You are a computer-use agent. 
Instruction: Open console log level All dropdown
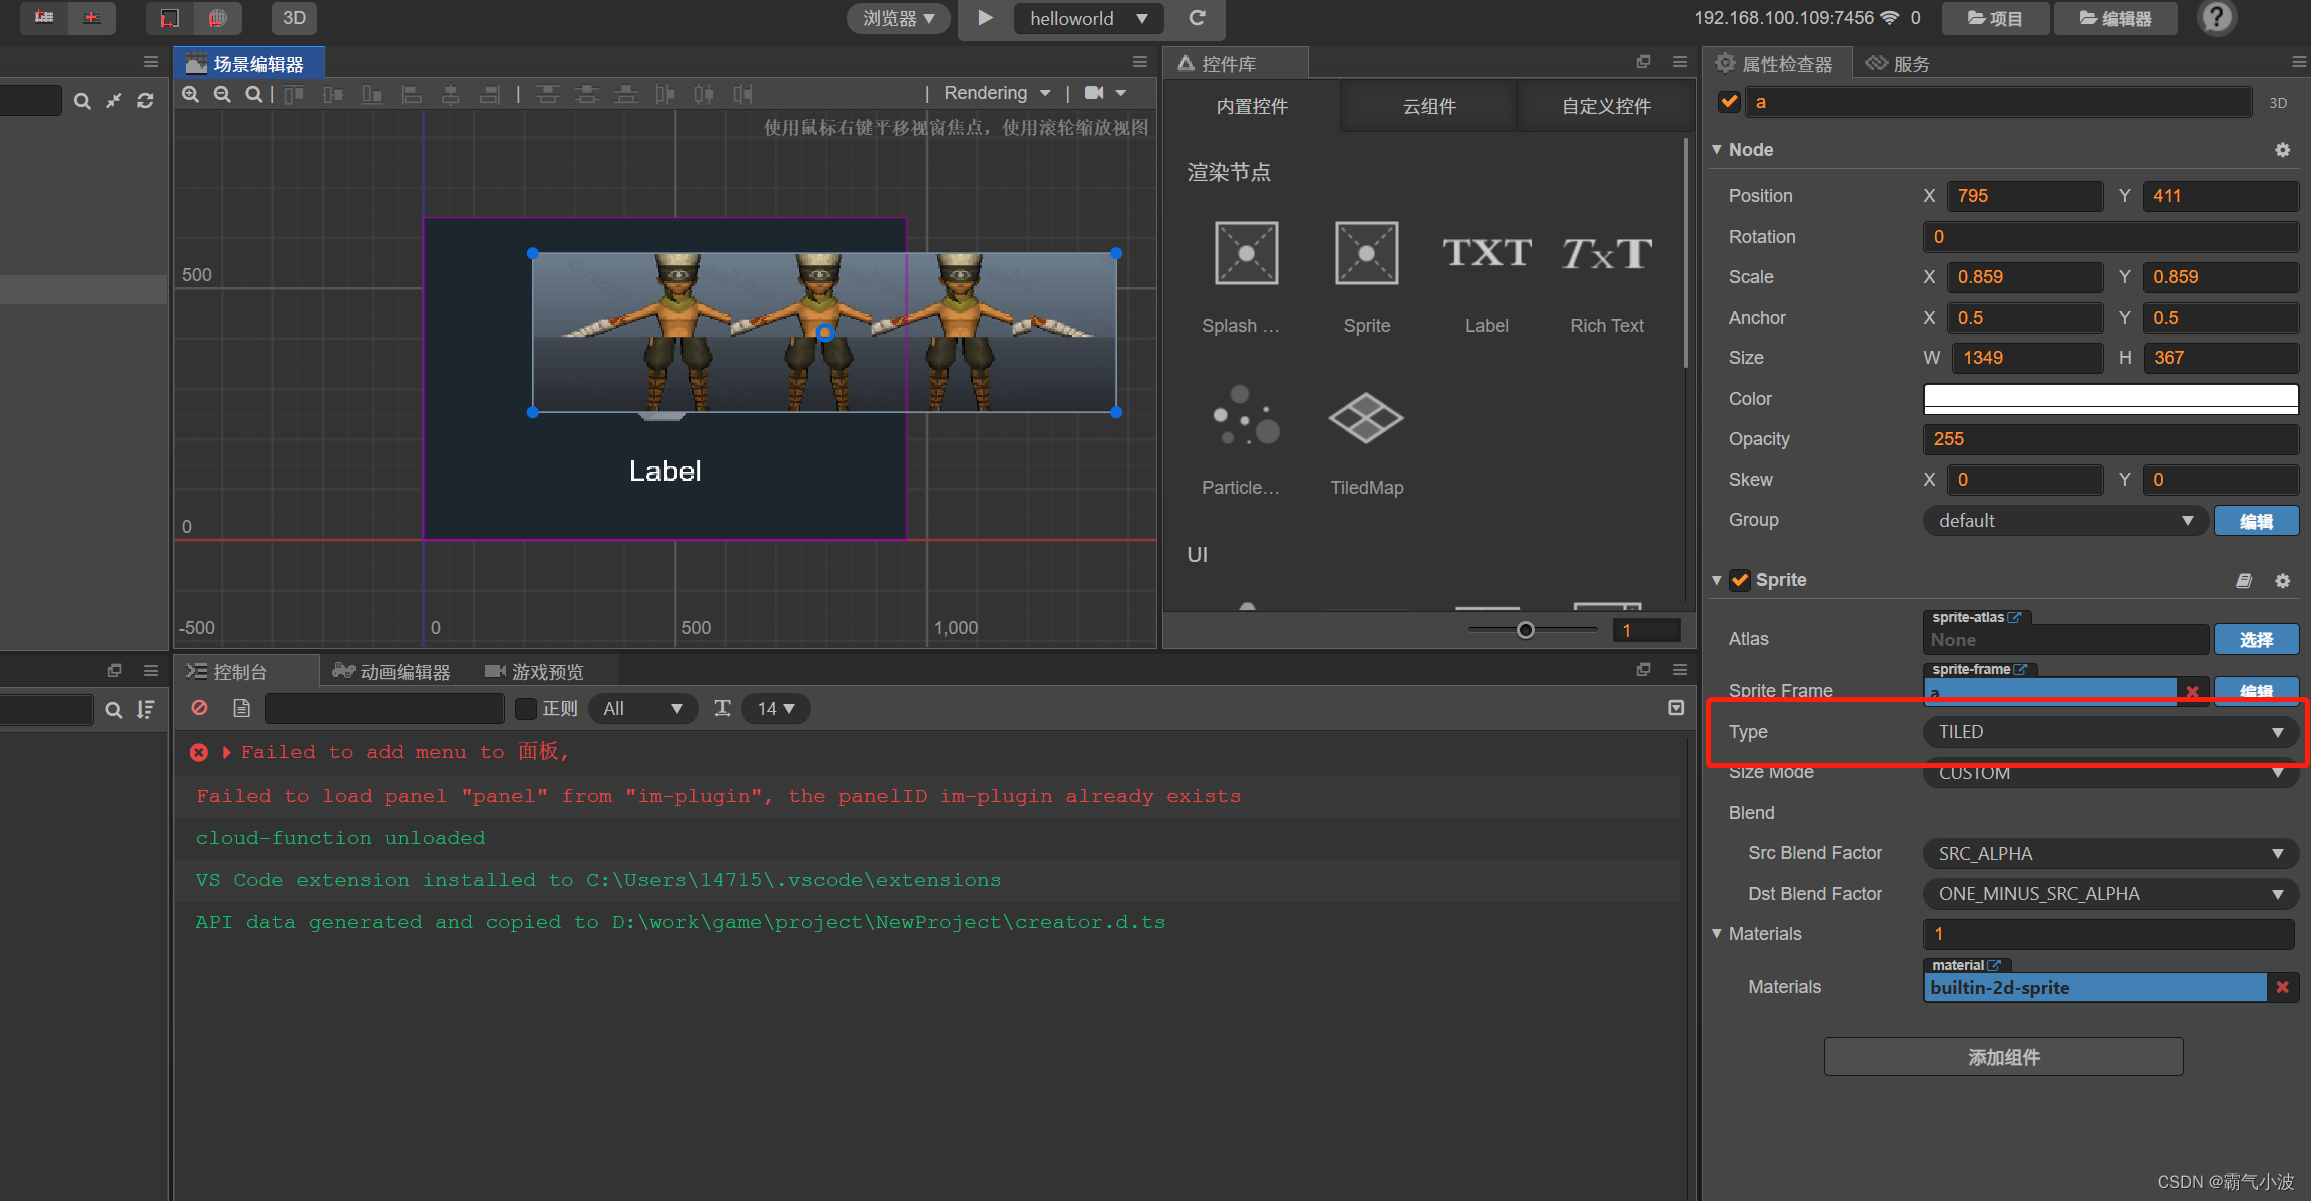[x=643, y=708]
